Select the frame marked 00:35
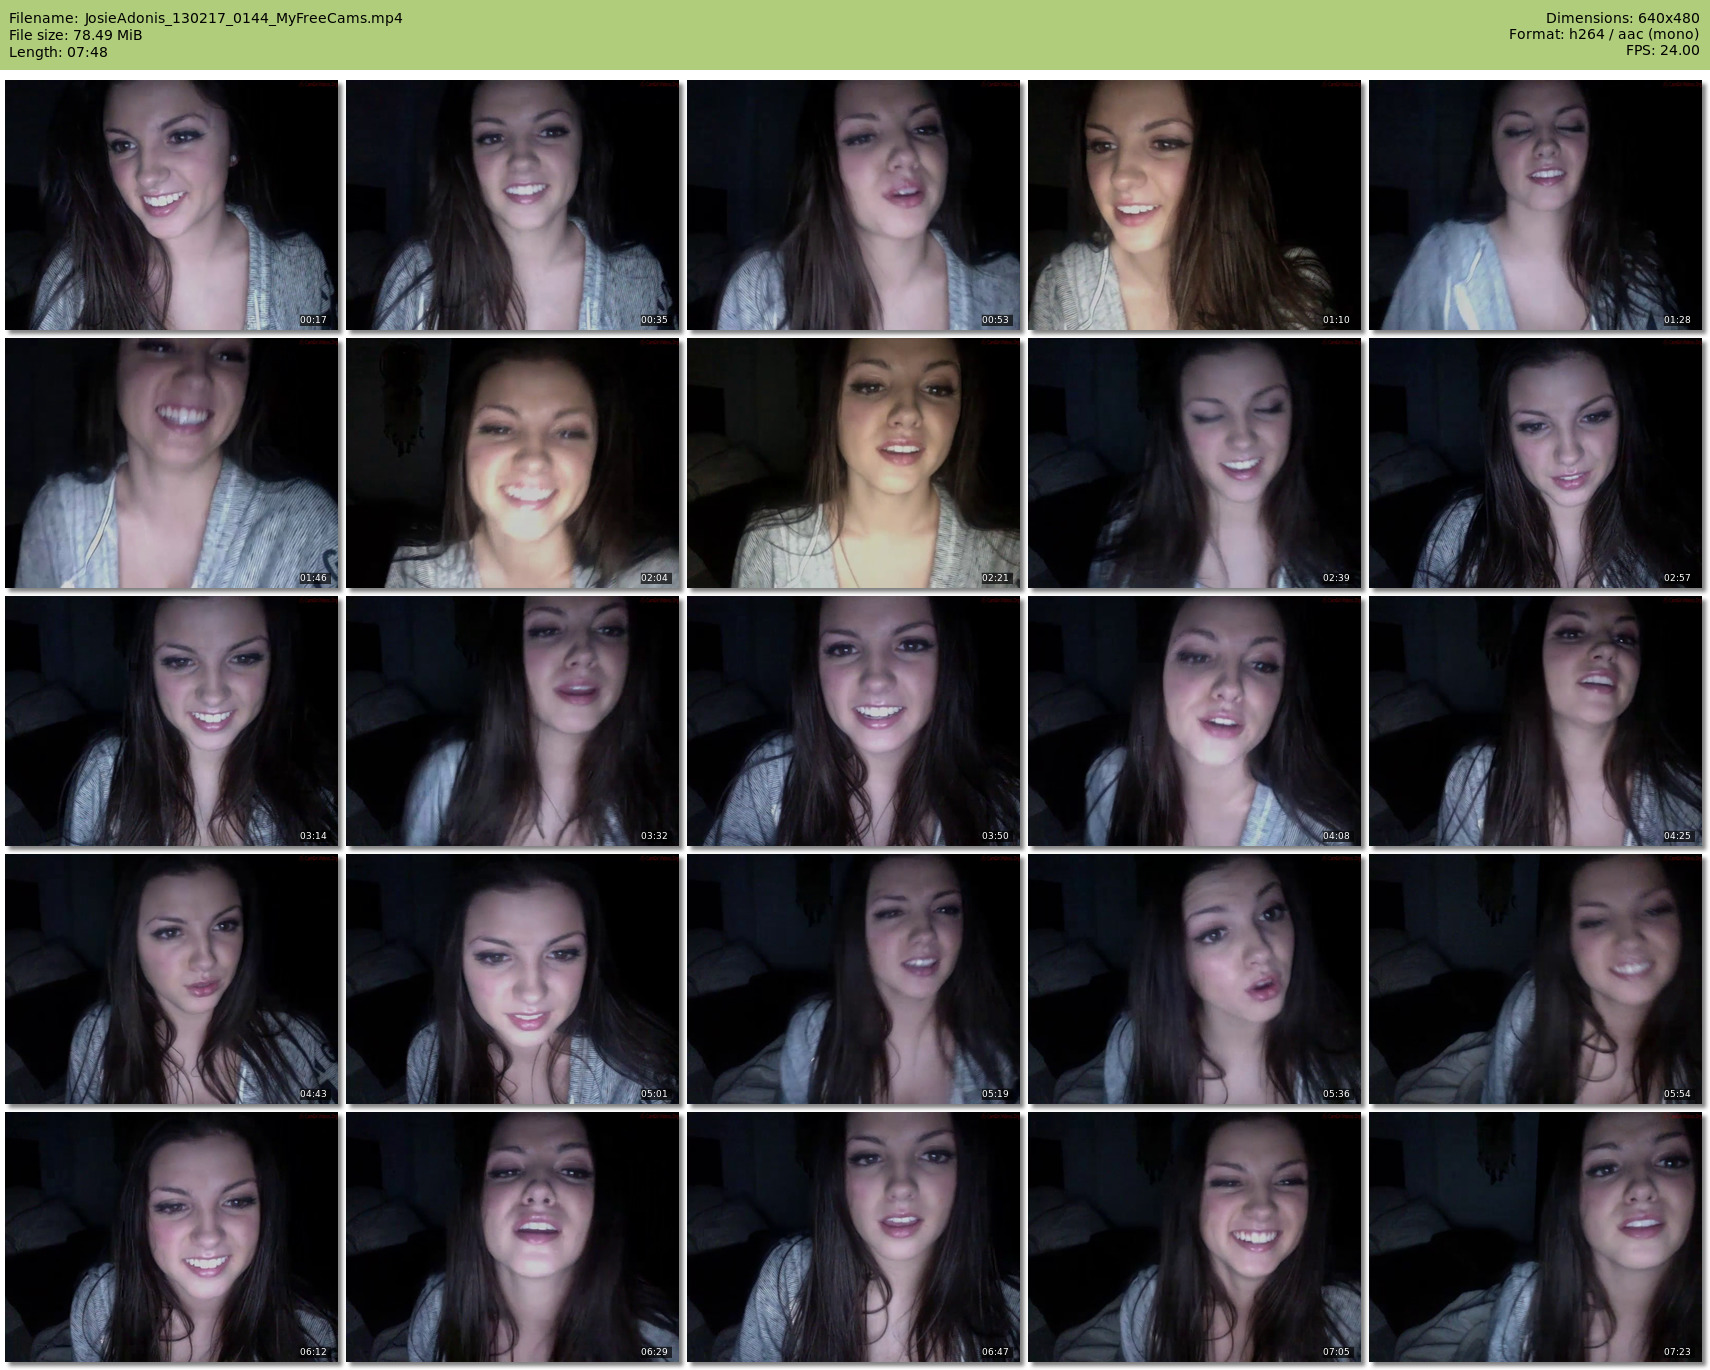 coord(512,205)
